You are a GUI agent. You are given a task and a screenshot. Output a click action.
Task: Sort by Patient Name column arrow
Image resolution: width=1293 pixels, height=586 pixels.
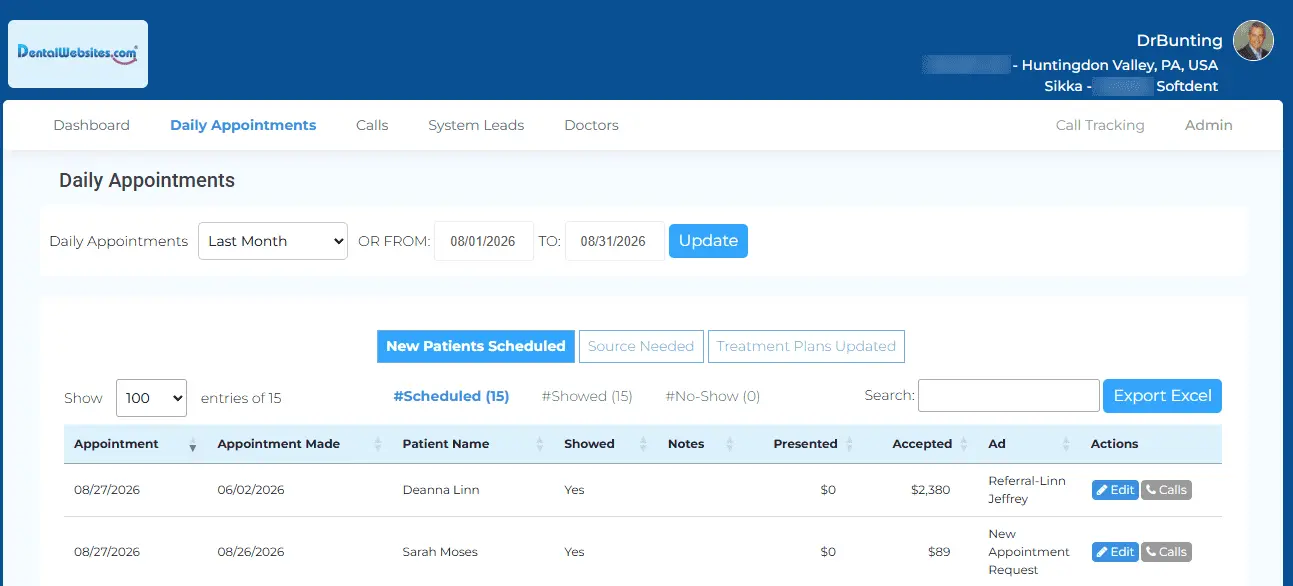[x=540, y=444]
